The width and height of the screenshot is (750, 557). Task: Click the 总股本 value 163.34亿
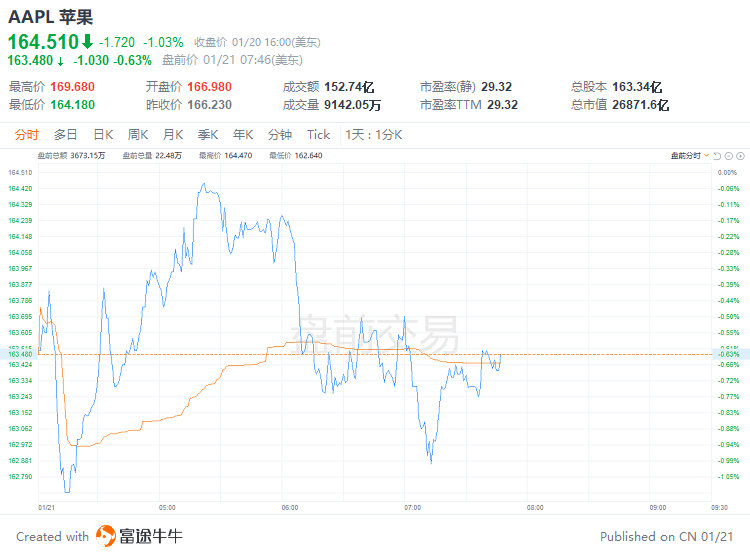coord(637,87)
